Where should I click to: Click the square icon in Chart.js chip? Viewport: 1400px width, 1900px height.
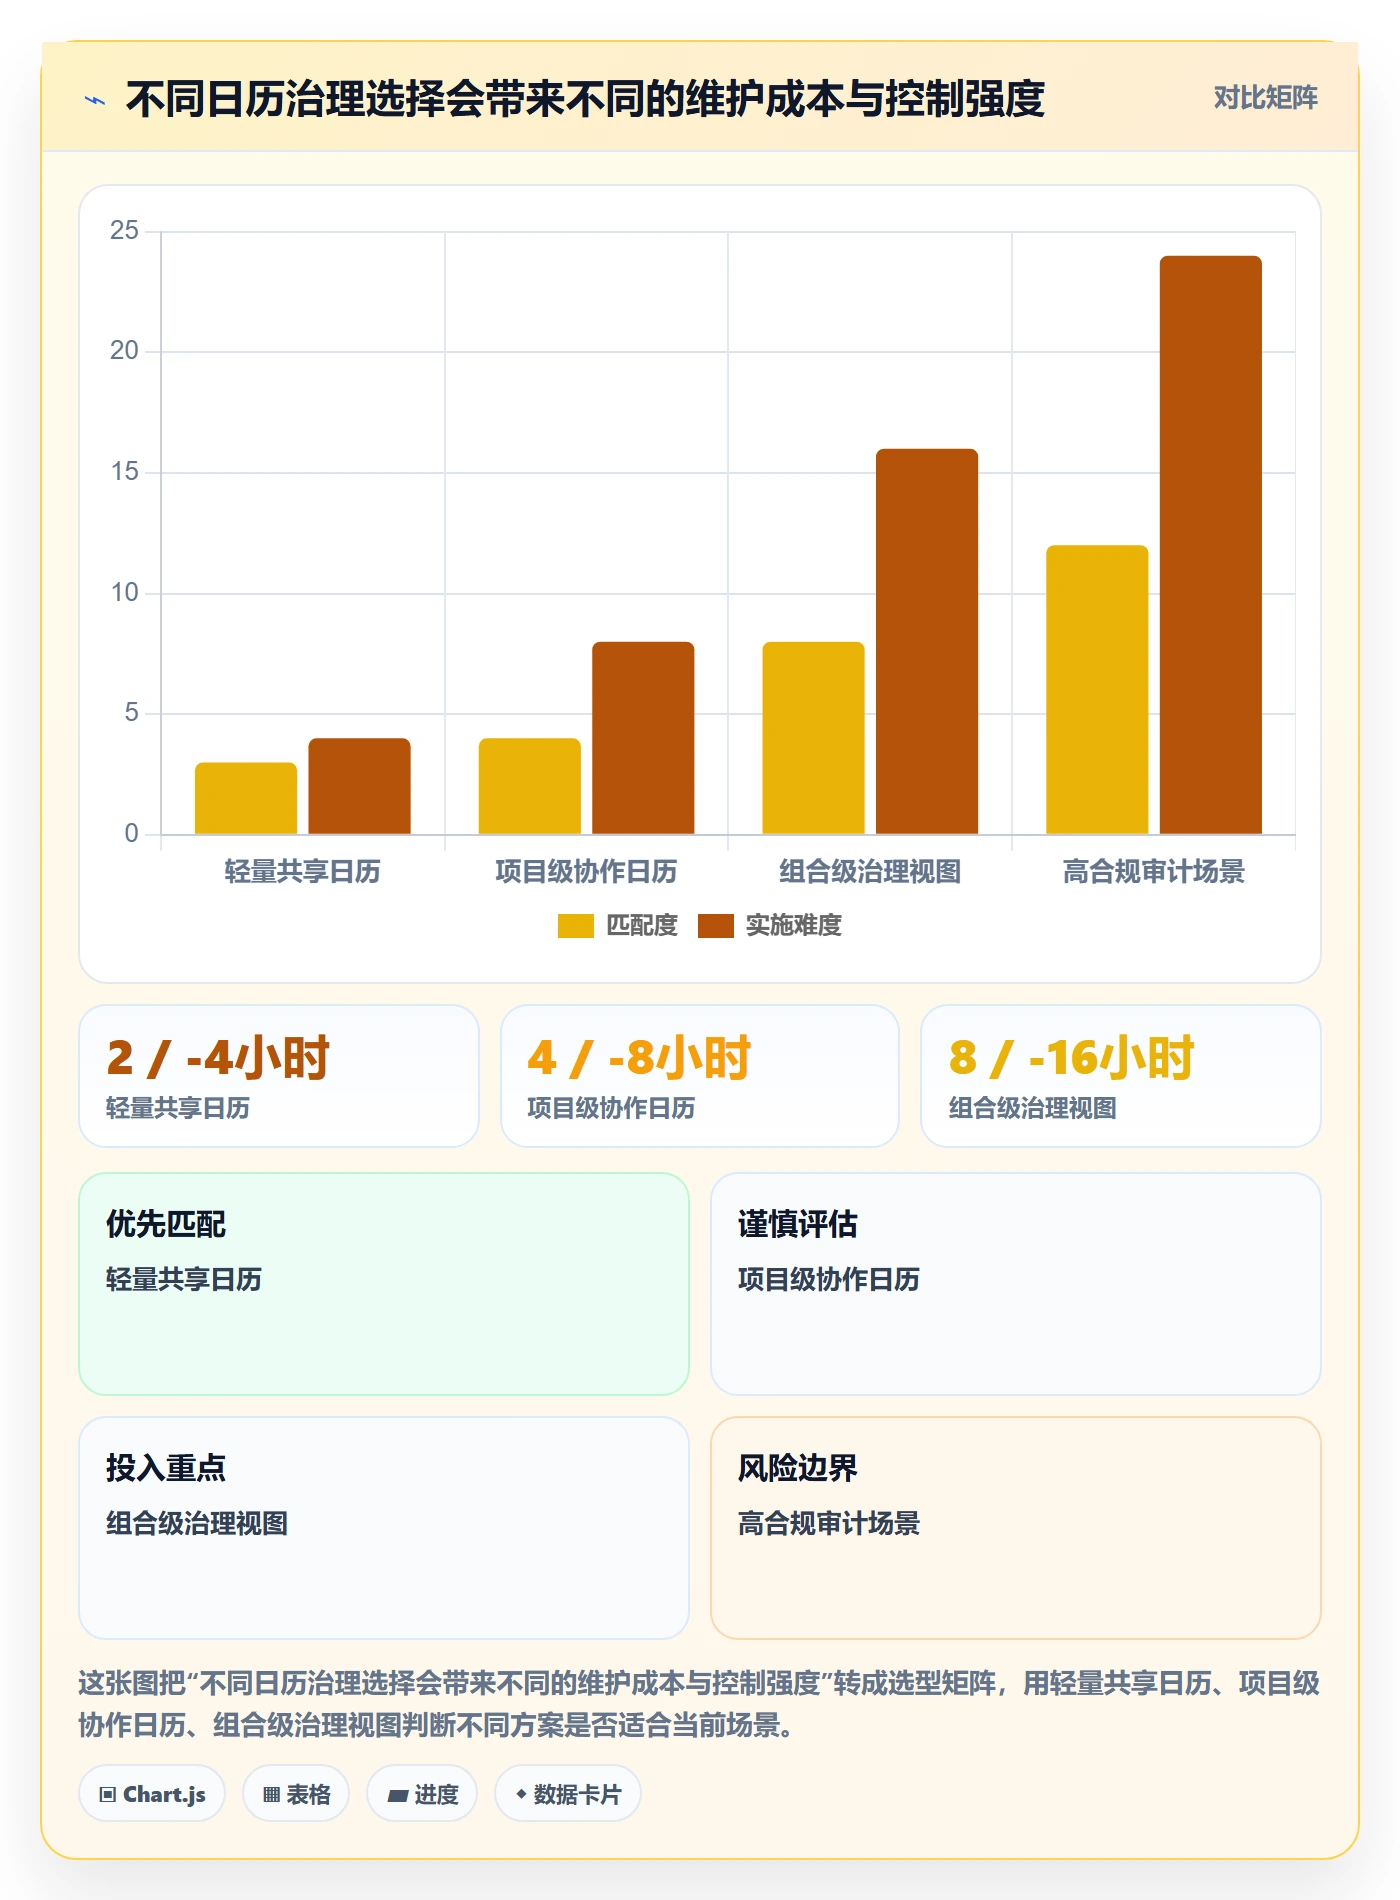pyautogui.click(x=108, y=1795)
